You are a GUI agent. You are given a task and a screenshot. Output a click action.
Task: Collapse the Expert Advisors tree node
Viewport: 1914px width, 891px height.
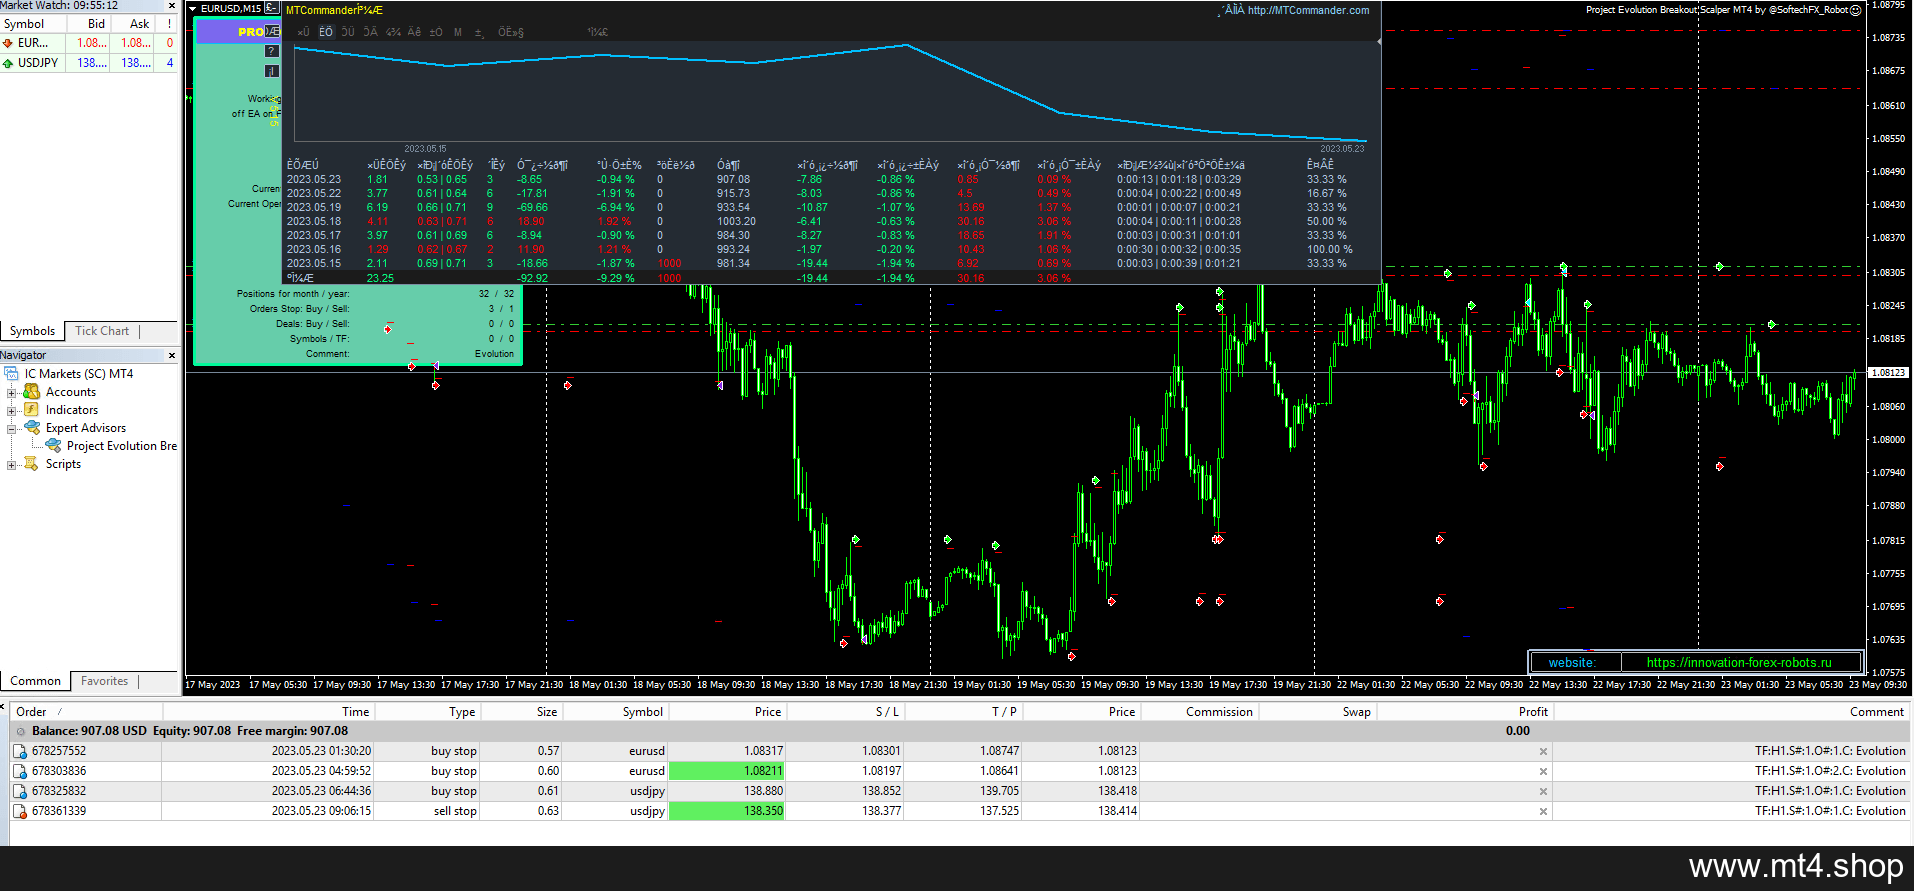pyautogui.click(x=11, y=428)
